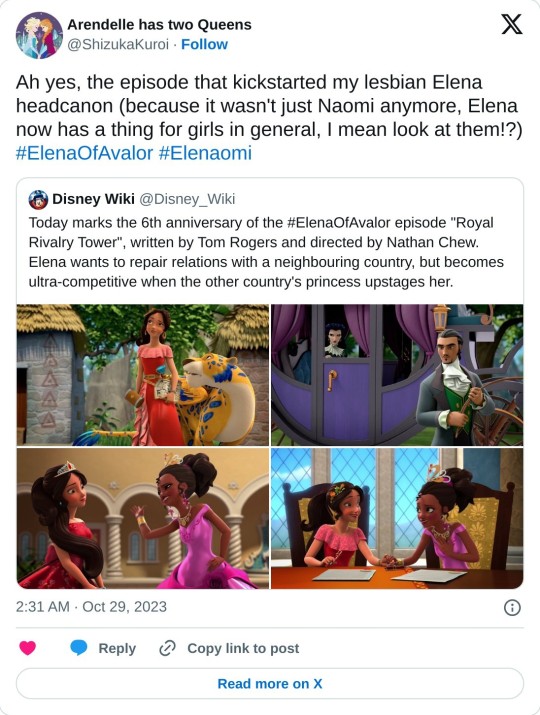Open image of the two princesses at the table
This screenshot has height=715, width=540.
[x=397, y=518]
